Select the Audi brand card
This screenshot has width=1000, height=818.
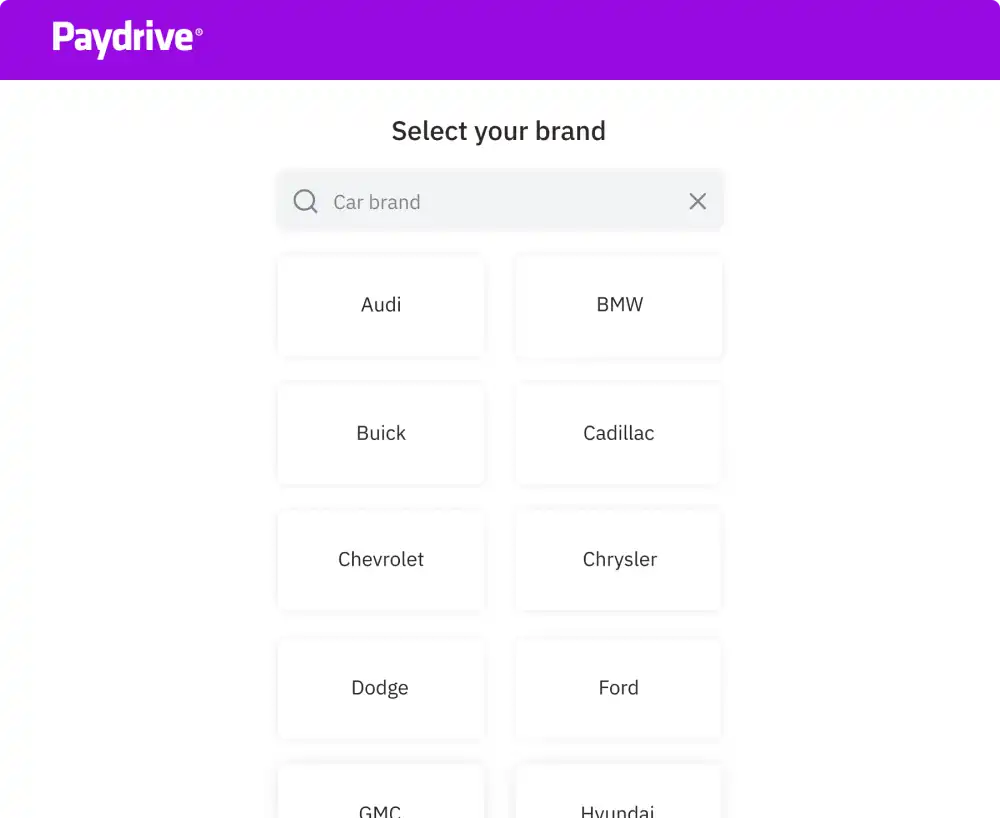381,305
